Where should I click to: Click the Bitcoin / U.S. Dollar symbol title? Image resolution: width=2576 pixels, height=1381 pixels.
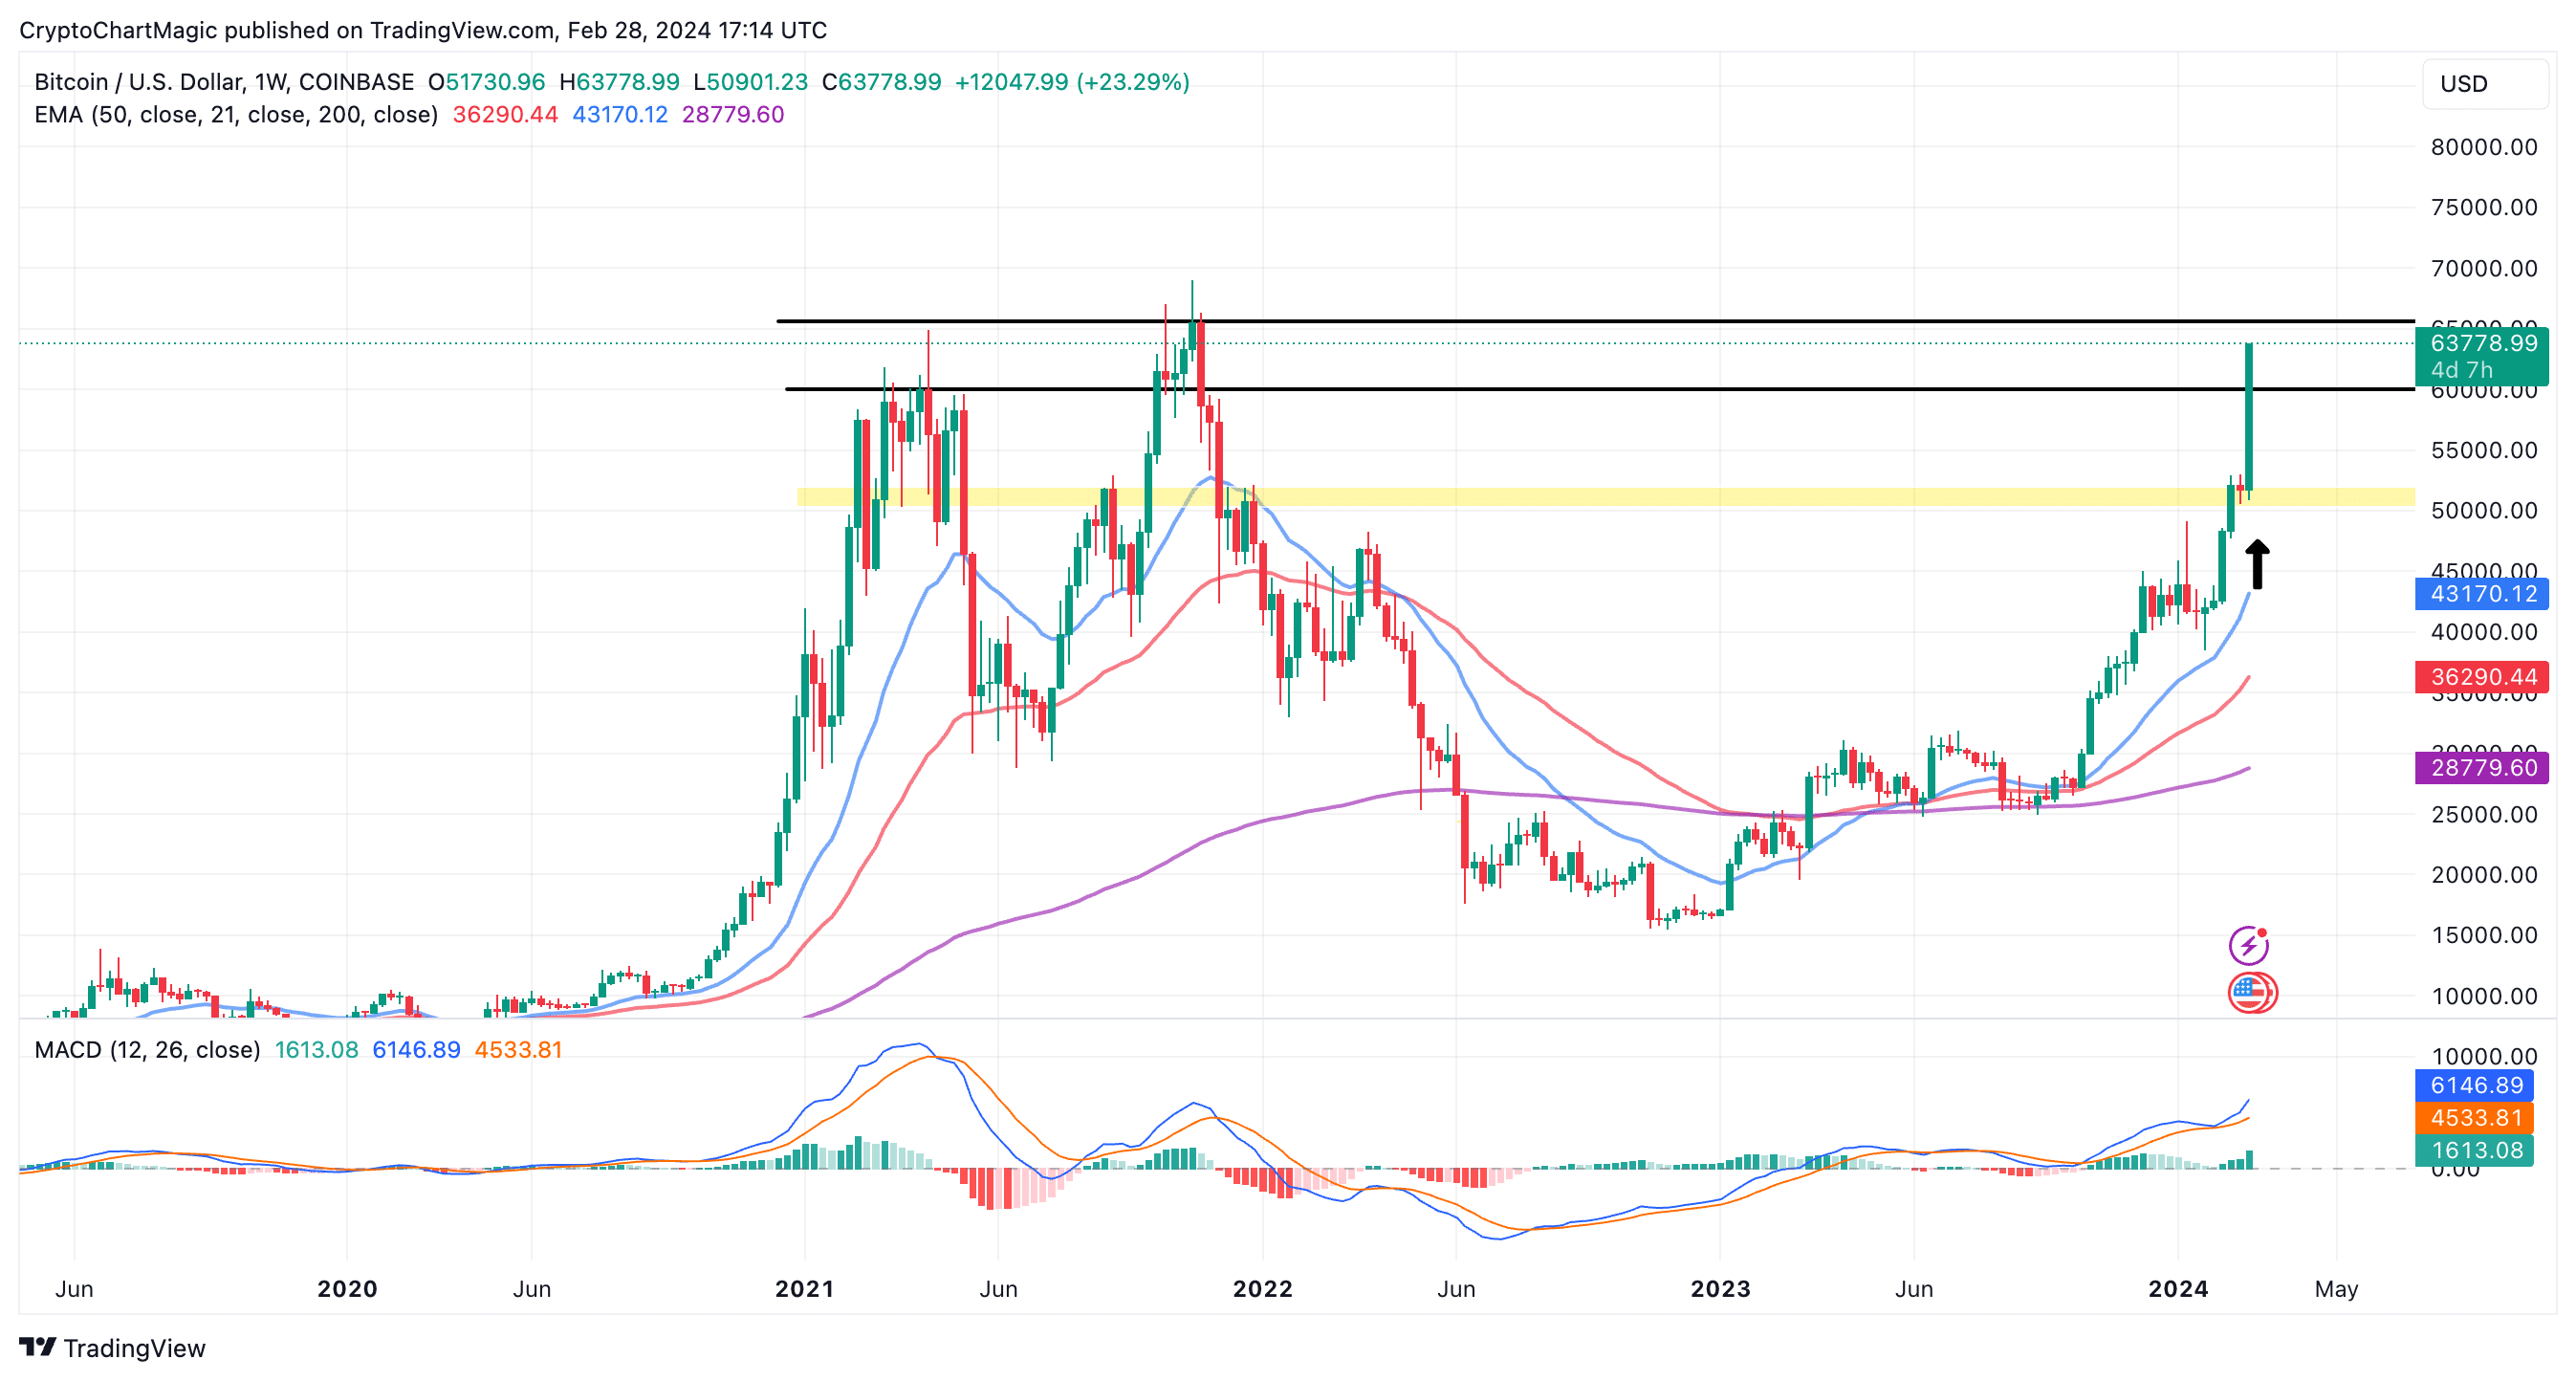click(x=224, y=82)
